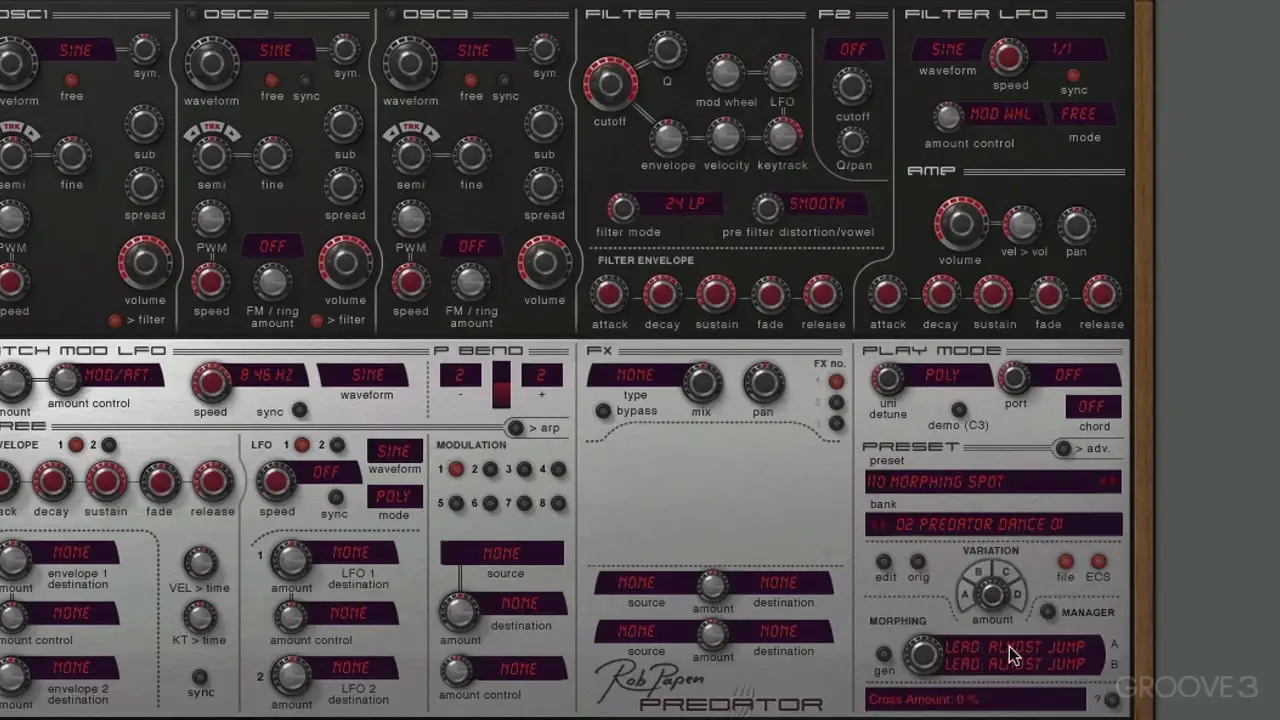Click the LFO mode POLY display
1280x720 pixels.
[x=394, y=497]
